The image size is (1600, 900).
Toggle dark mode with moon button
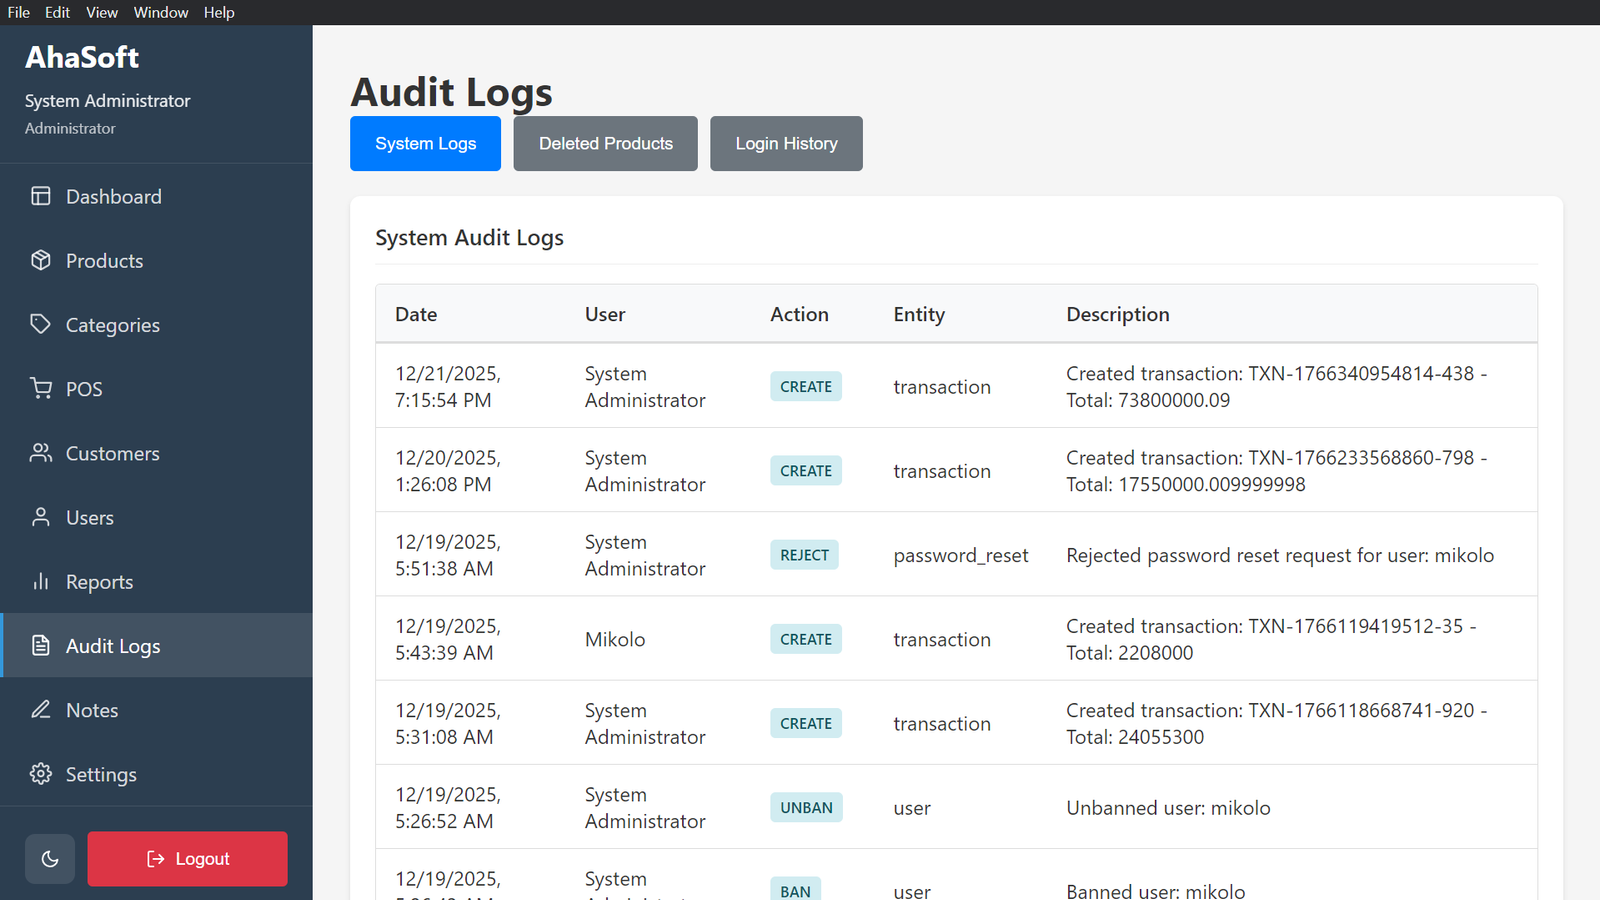click(50, 859)
